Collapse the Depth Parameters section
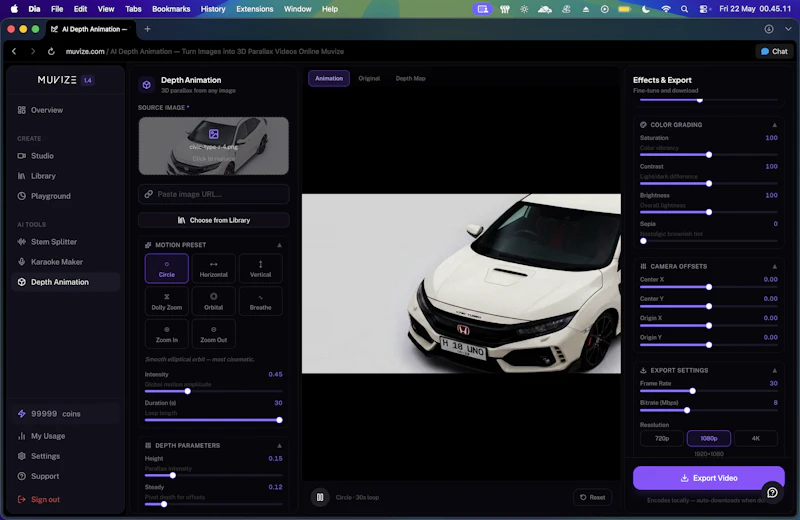Screen dimensions: 800x520 pyautogui.click(x=279, y=445)
